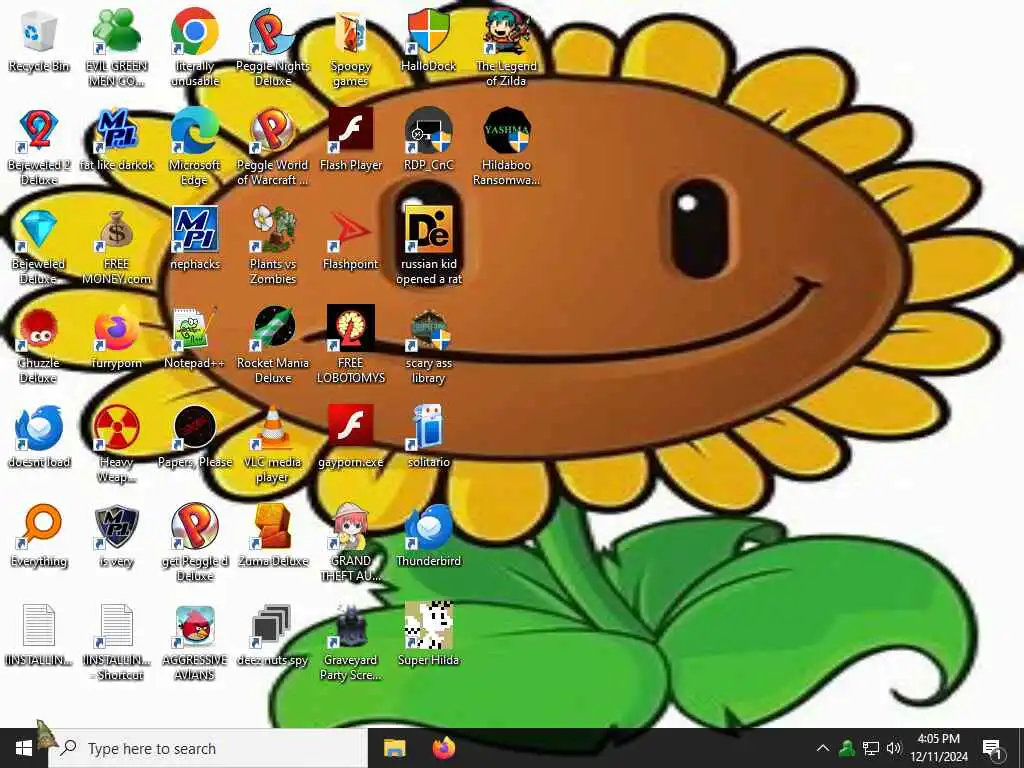Select the Peggle Nights Deluxe icon
Screen dimensions: 1024x768
click(272, 31)
